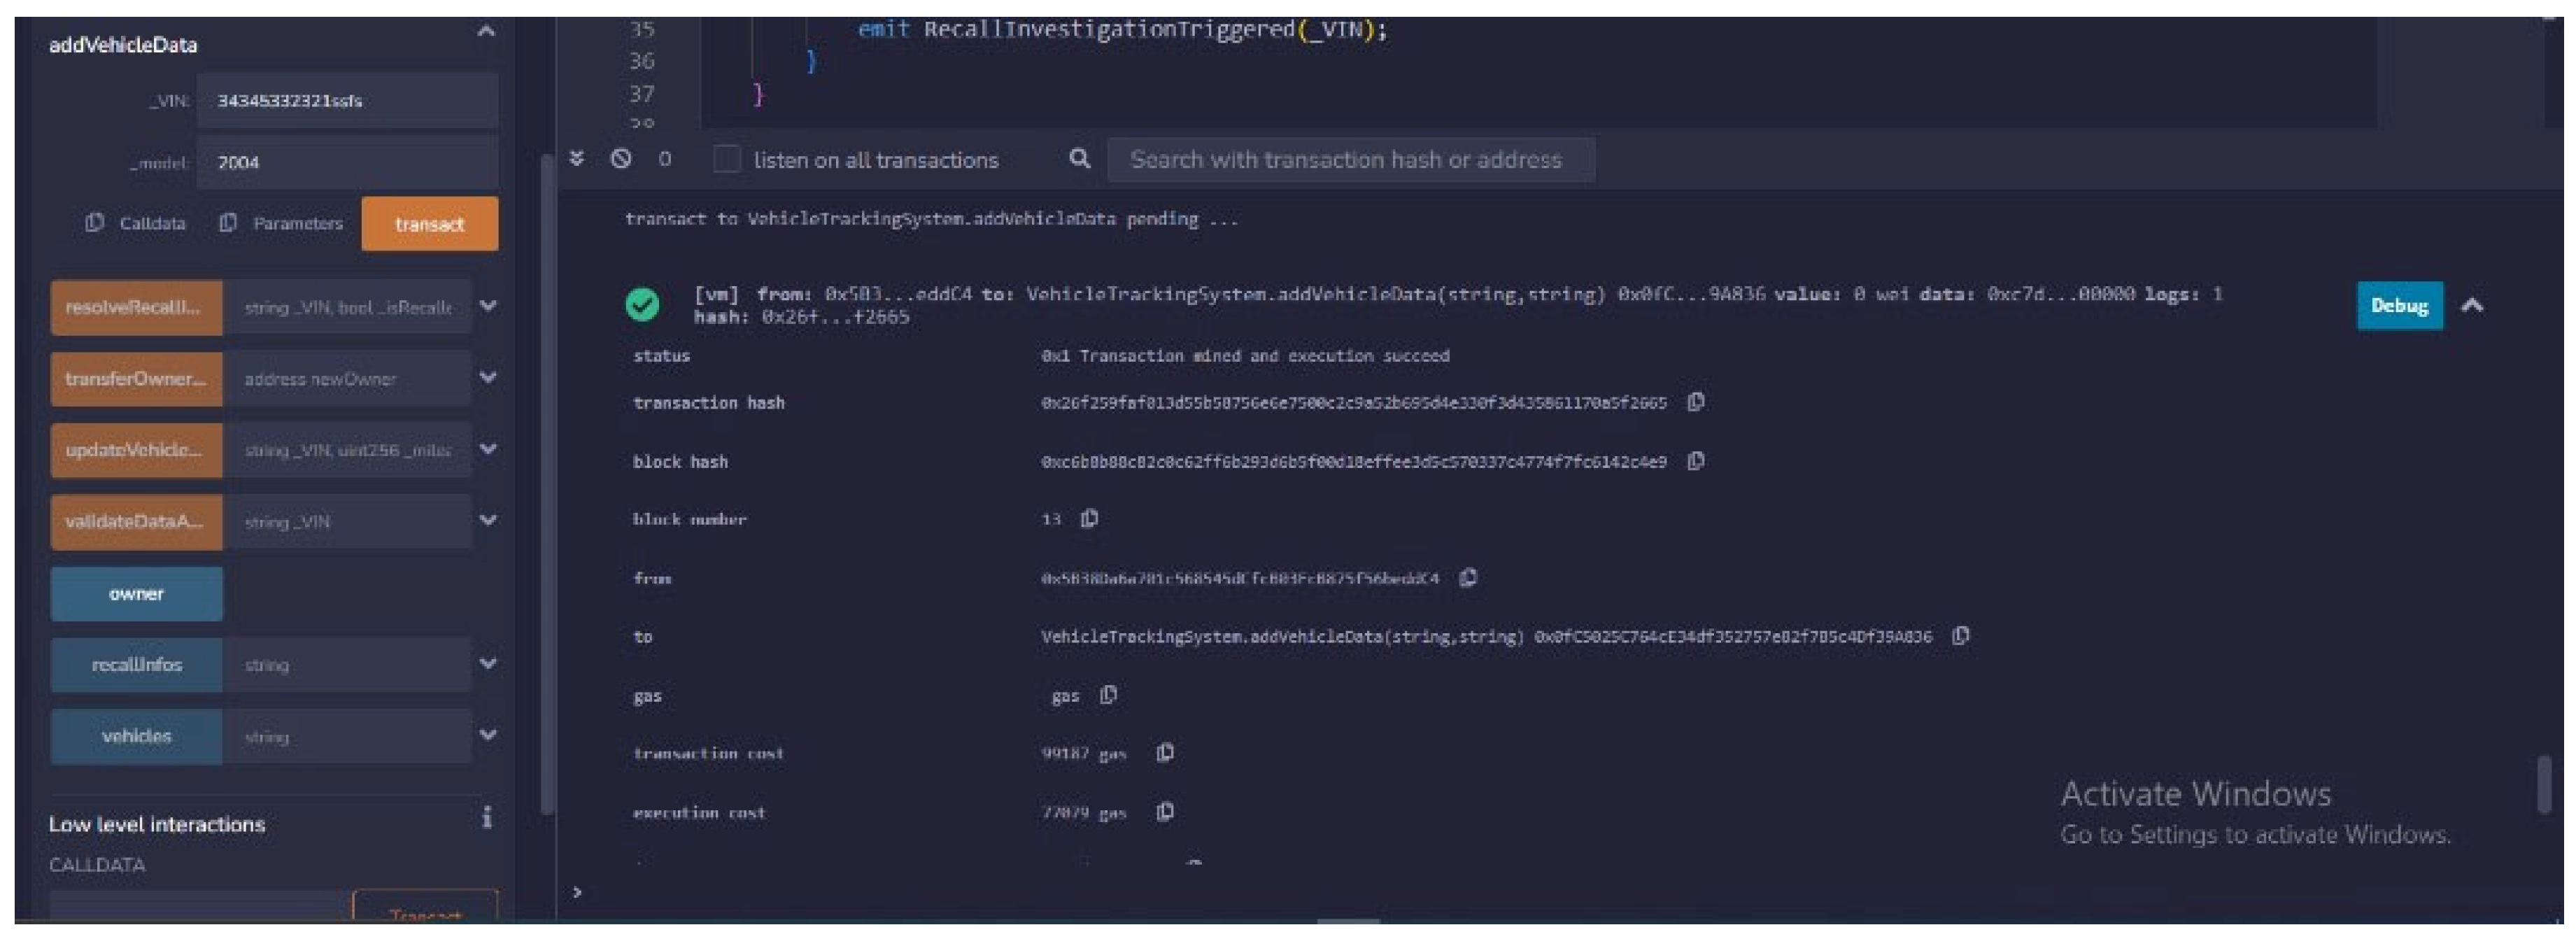Copy the from address

pyautogui.click(x=1467, y=577)
